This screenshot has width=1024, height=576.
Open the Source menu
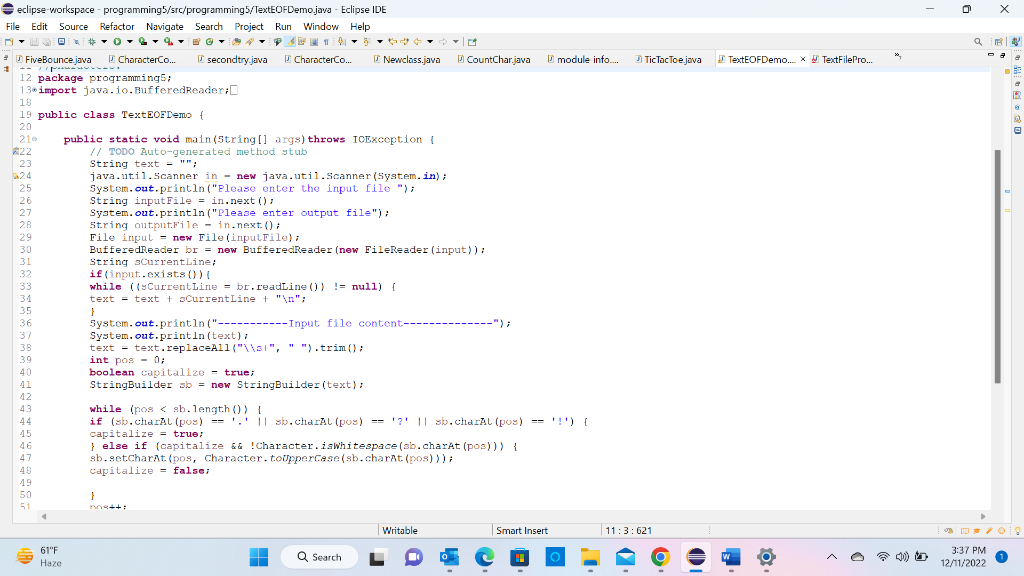click(73, 27)
